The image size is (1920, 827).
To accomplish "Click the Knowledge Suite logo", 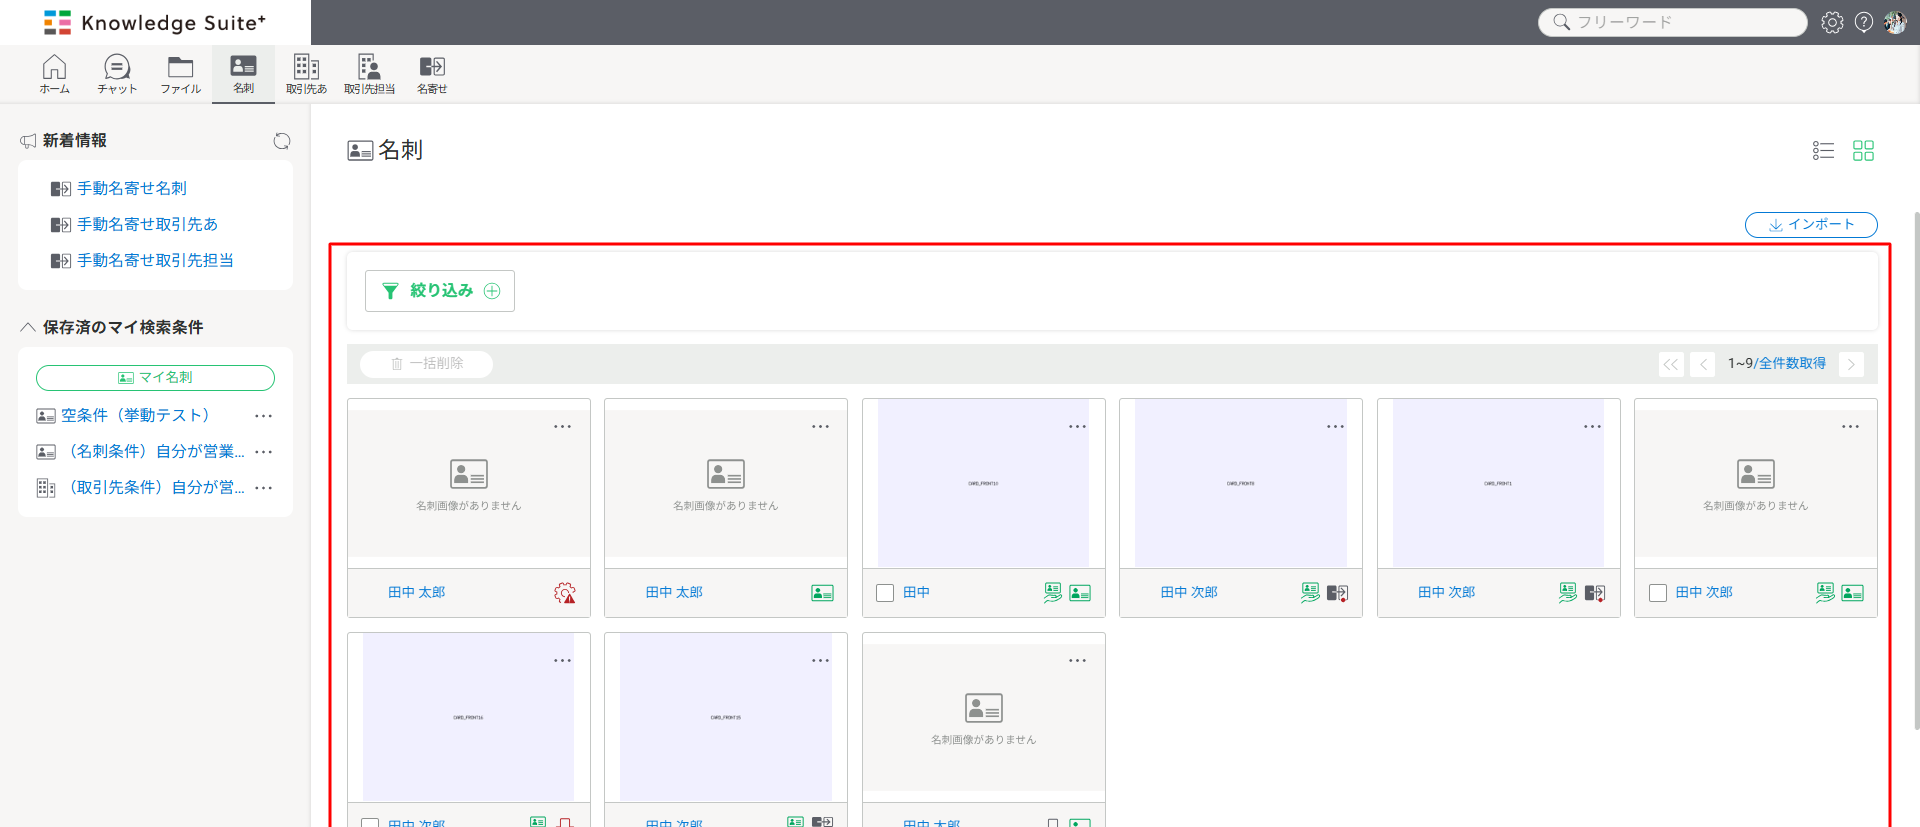I will (x=155, y=22).
